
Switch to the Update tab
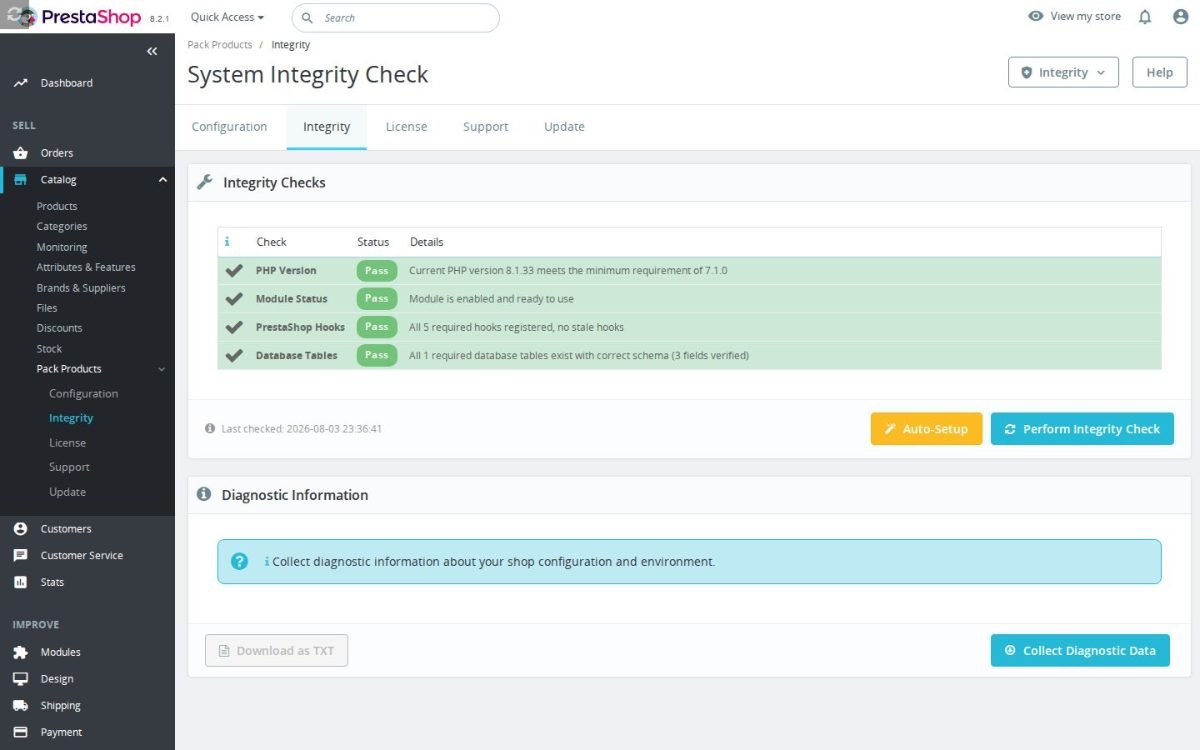click(564, 127)
